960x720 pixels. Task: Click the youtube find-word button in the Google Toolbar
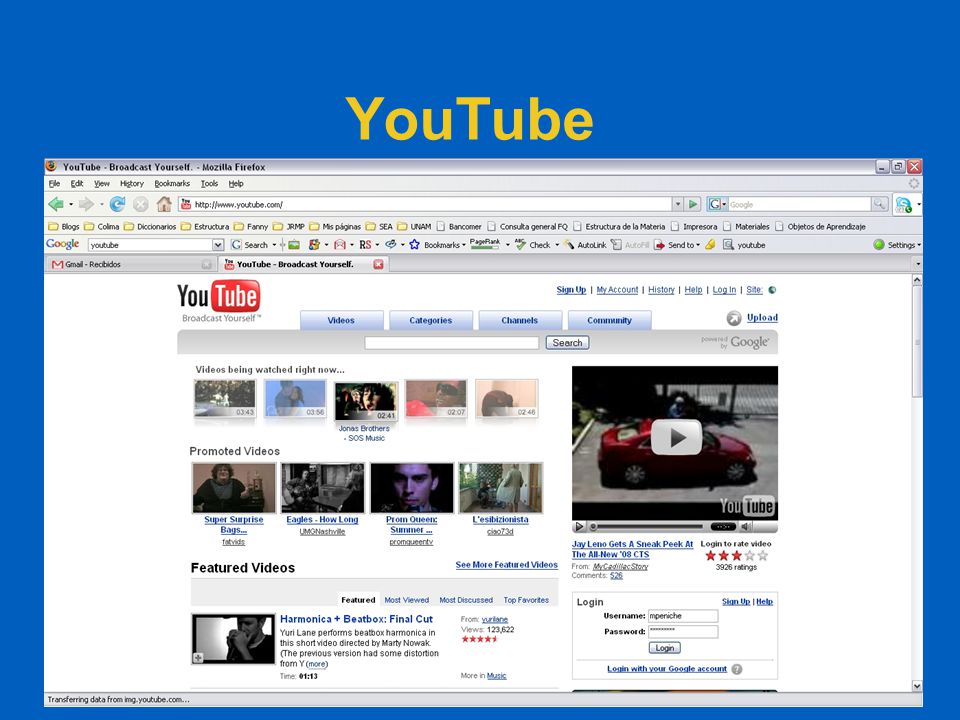coord(744,245)
